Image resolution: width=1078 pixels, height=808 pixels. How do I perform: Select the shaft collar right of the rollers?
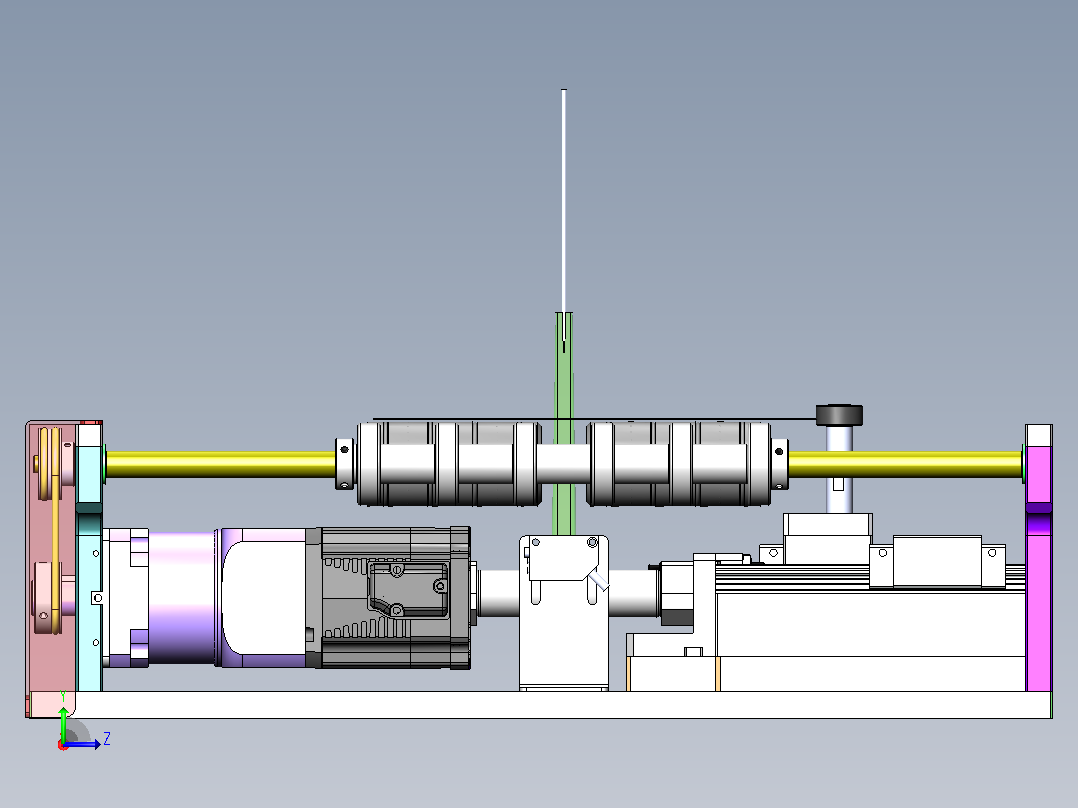[779, 464]
